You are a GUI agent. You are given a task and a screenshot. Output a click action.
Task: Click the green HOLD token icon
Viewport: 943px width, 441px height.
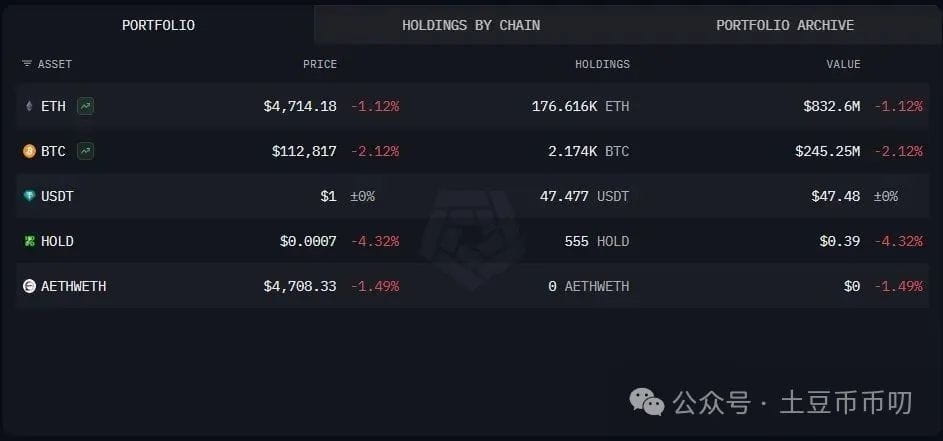pyautogui.click(x=29, y=241)
